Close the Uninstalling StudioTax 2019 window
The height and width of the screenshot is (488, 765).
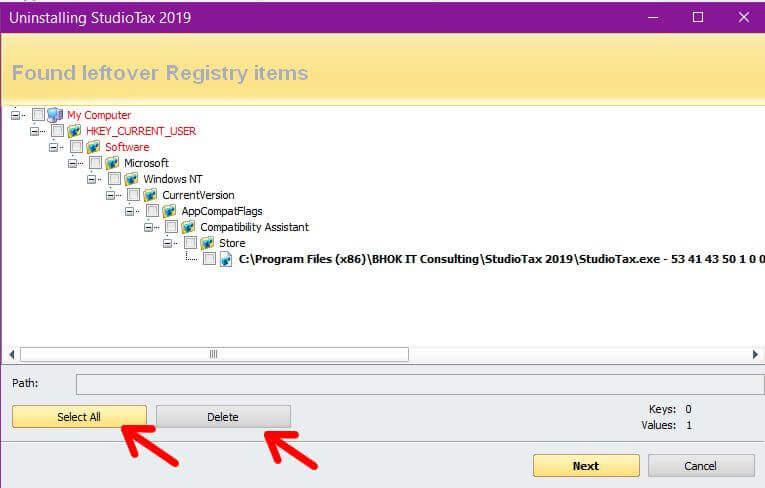coord(744,18)
